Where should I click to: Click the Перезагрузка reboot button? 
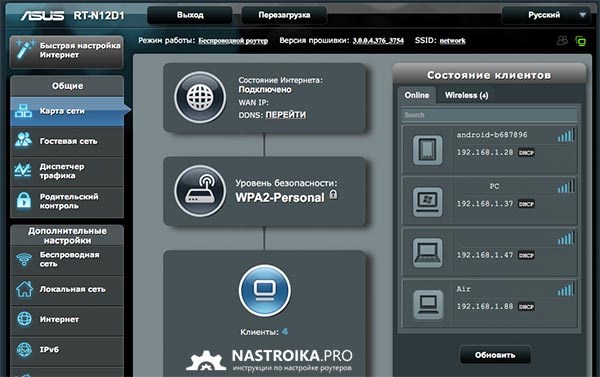pyautogui.click(x=284, y=15)
